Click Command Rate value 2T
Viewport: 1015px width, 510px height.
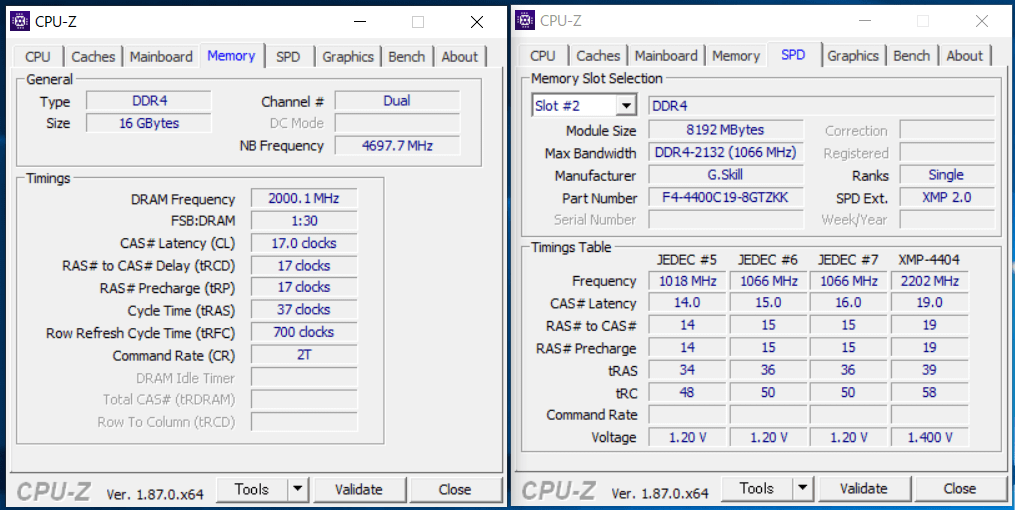coord(304,355)
